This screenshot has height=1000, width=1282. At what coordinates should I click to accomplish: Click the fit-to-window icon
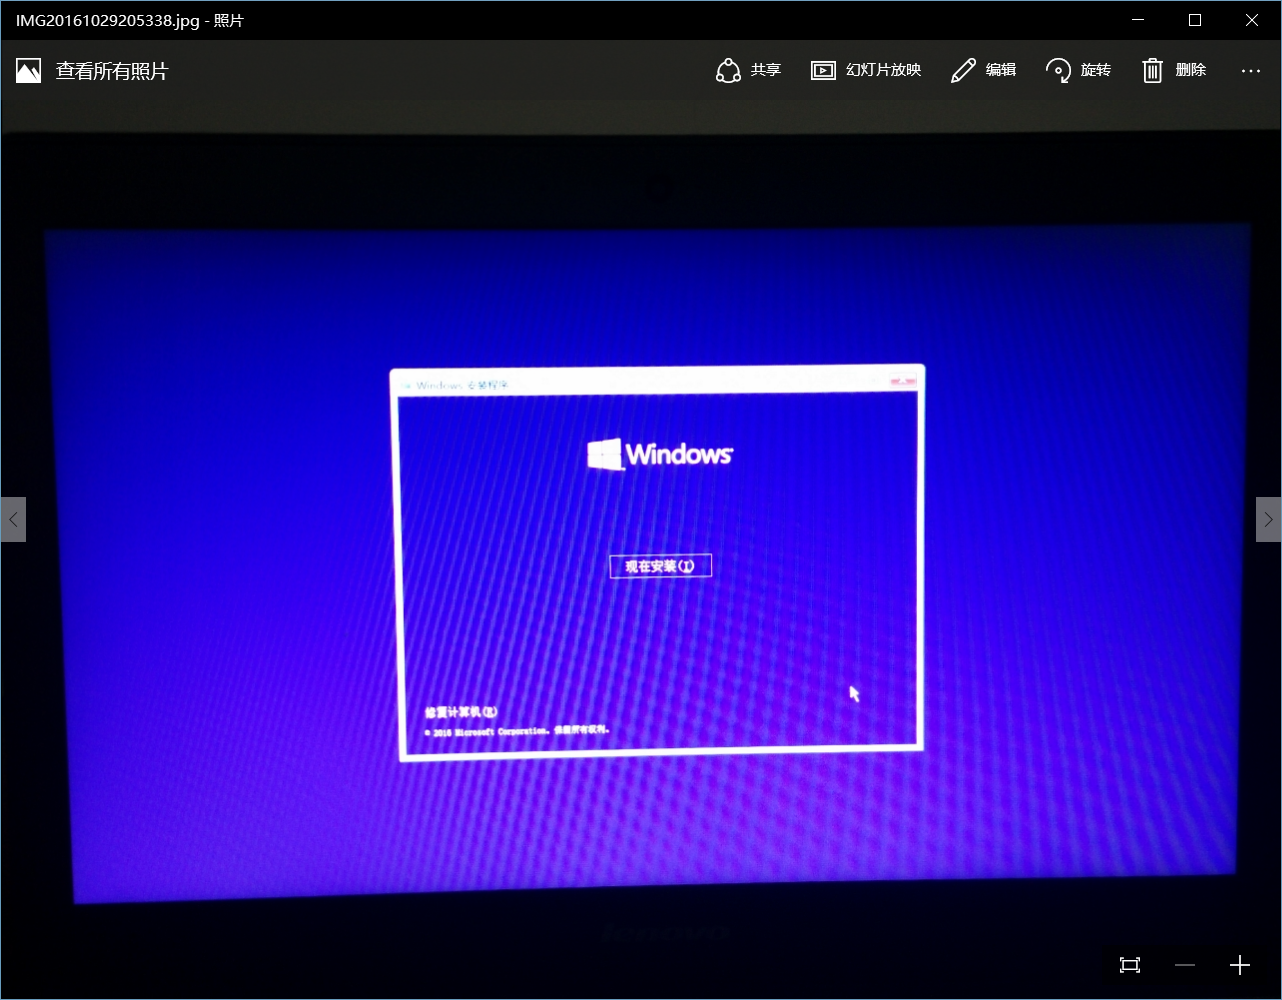click(1130, 965)
